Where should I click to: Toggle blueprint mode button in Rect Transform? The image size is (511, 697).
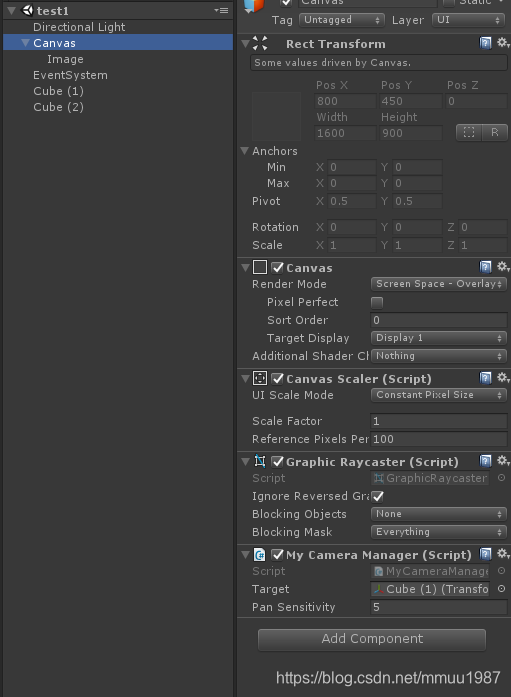469,132
